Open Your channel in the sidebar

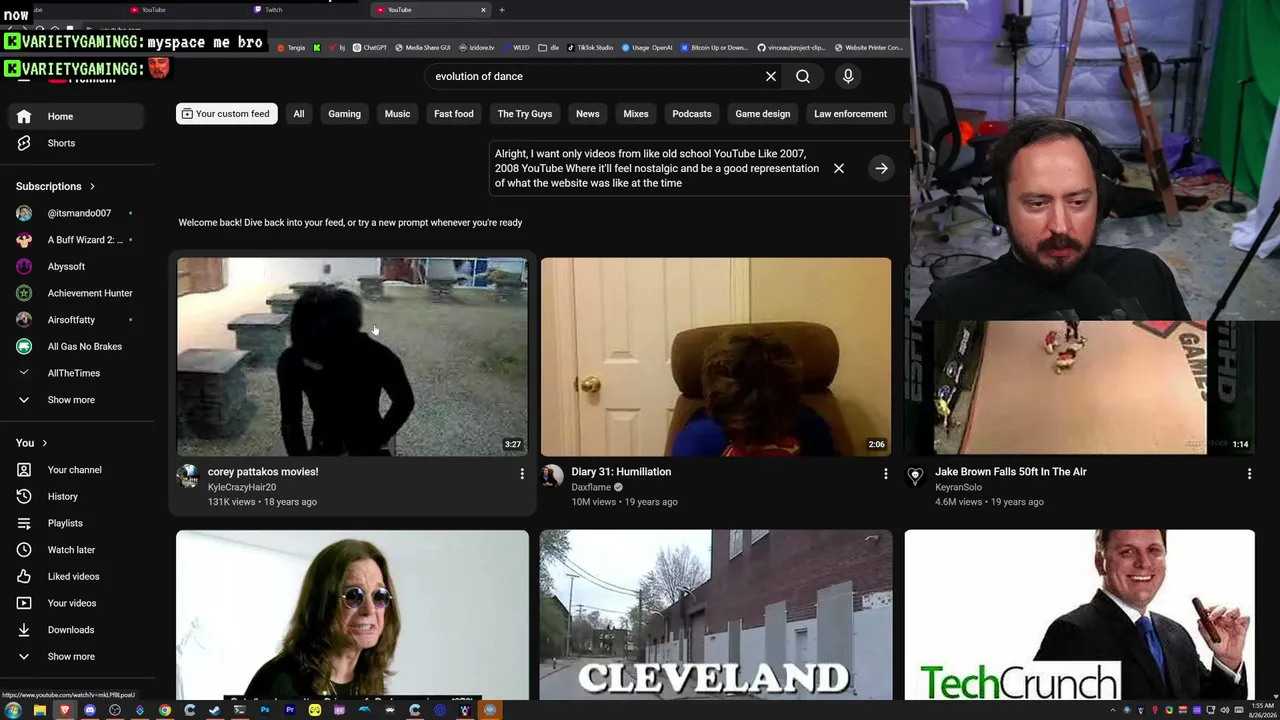pos(78,470)
